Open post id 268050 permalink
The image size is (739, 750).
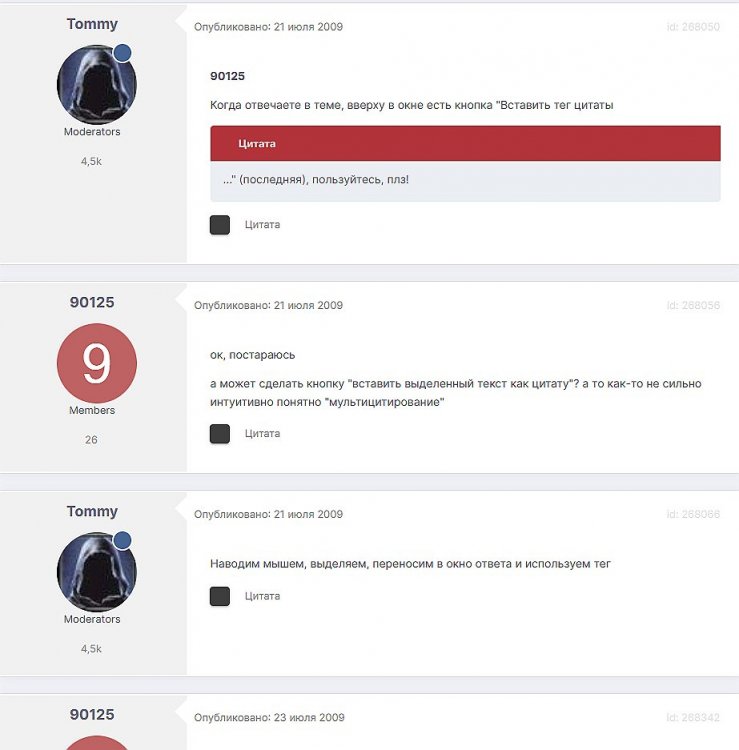pos(693,27)
